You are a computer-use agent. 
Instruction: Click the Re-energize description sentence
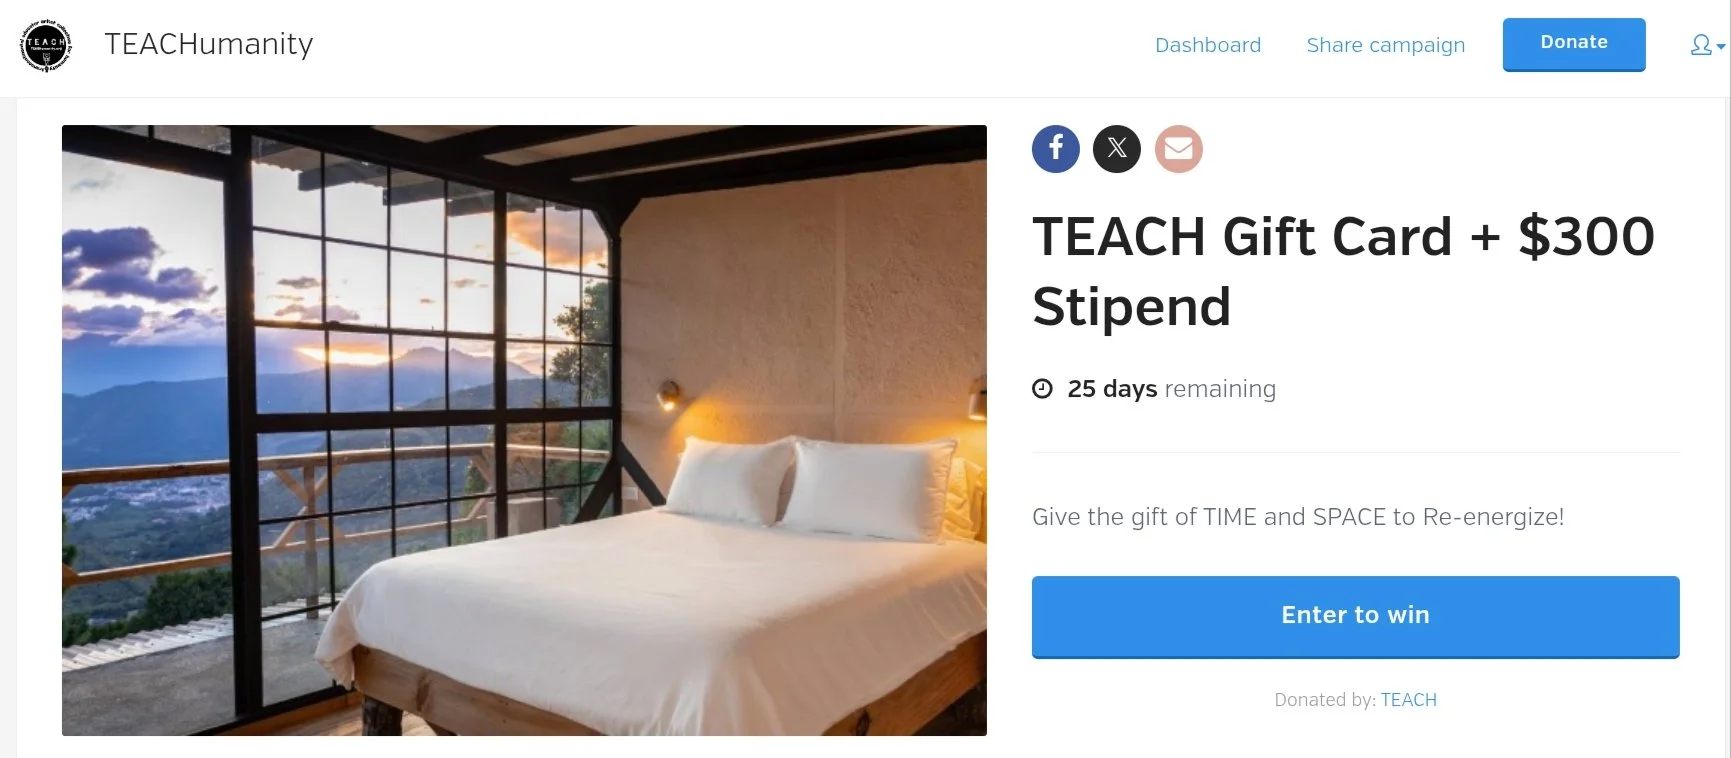[x=1298, y=517]
